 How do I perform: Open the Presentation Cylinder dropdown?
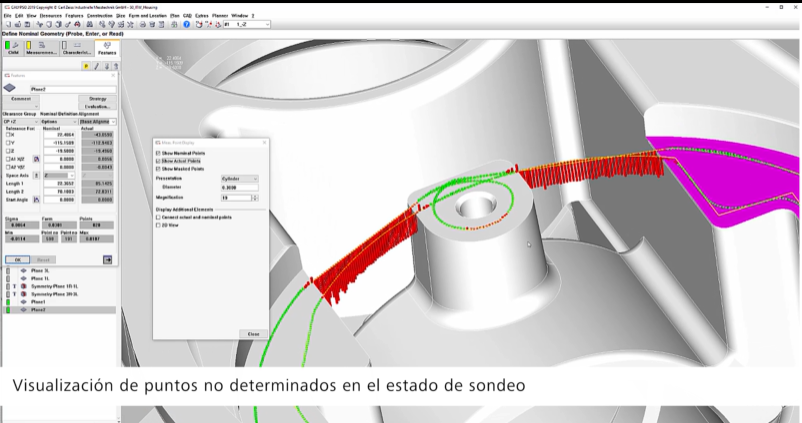[x=240, y=178]
